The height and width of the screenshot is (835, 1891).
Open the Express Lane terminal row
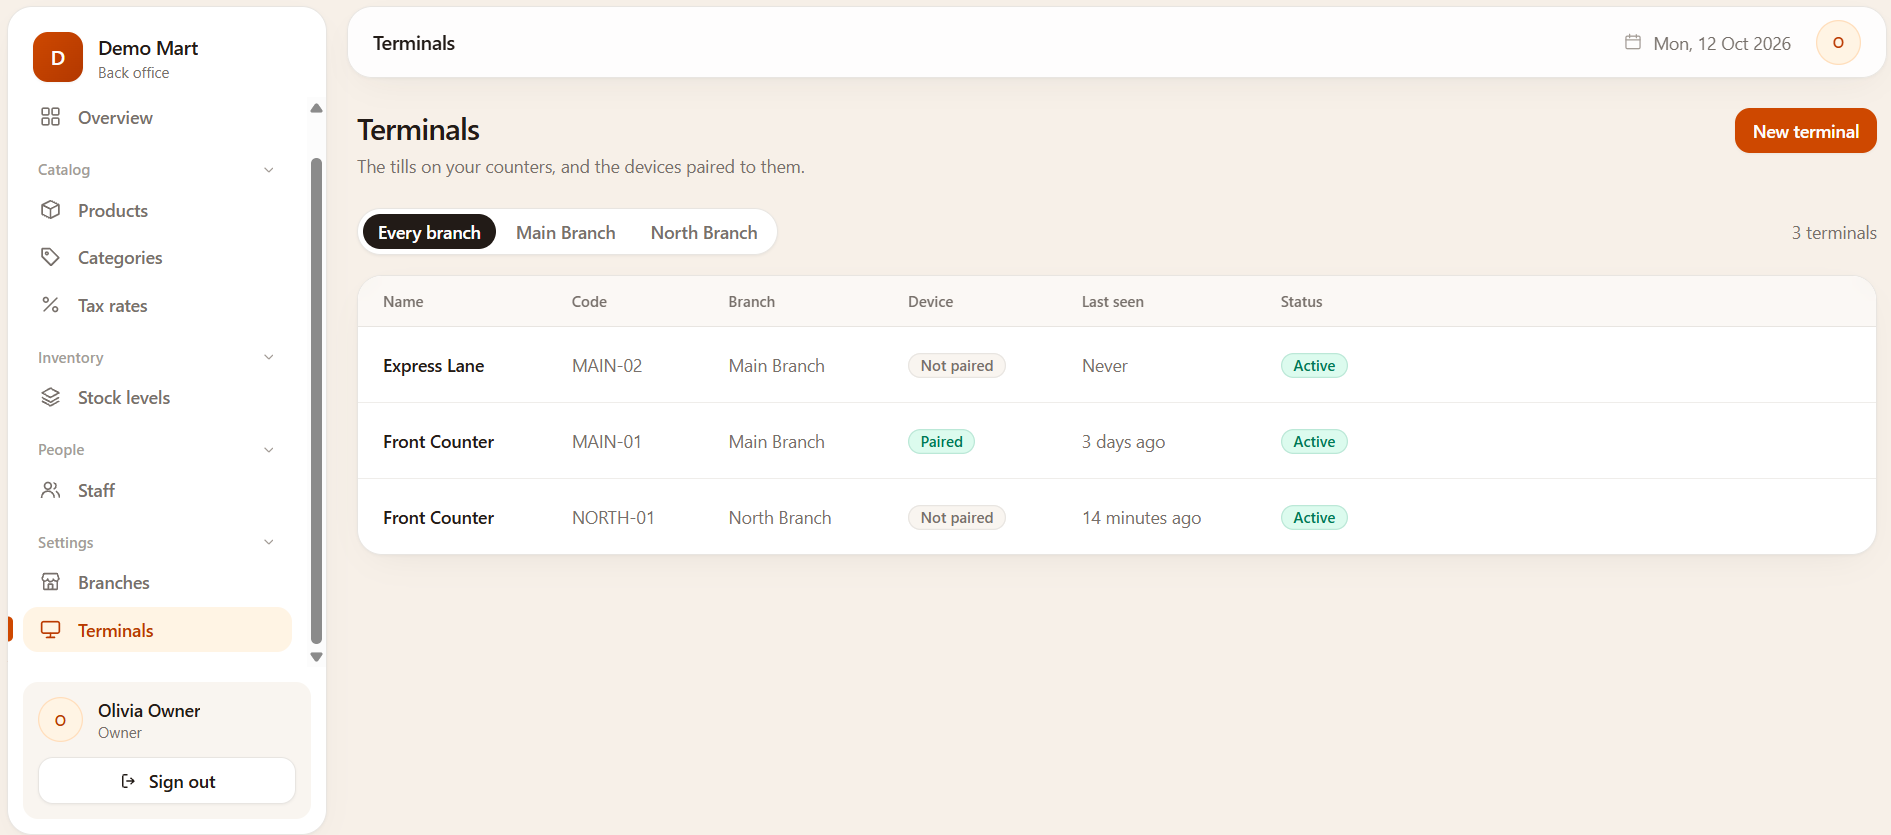[1116, 365]
